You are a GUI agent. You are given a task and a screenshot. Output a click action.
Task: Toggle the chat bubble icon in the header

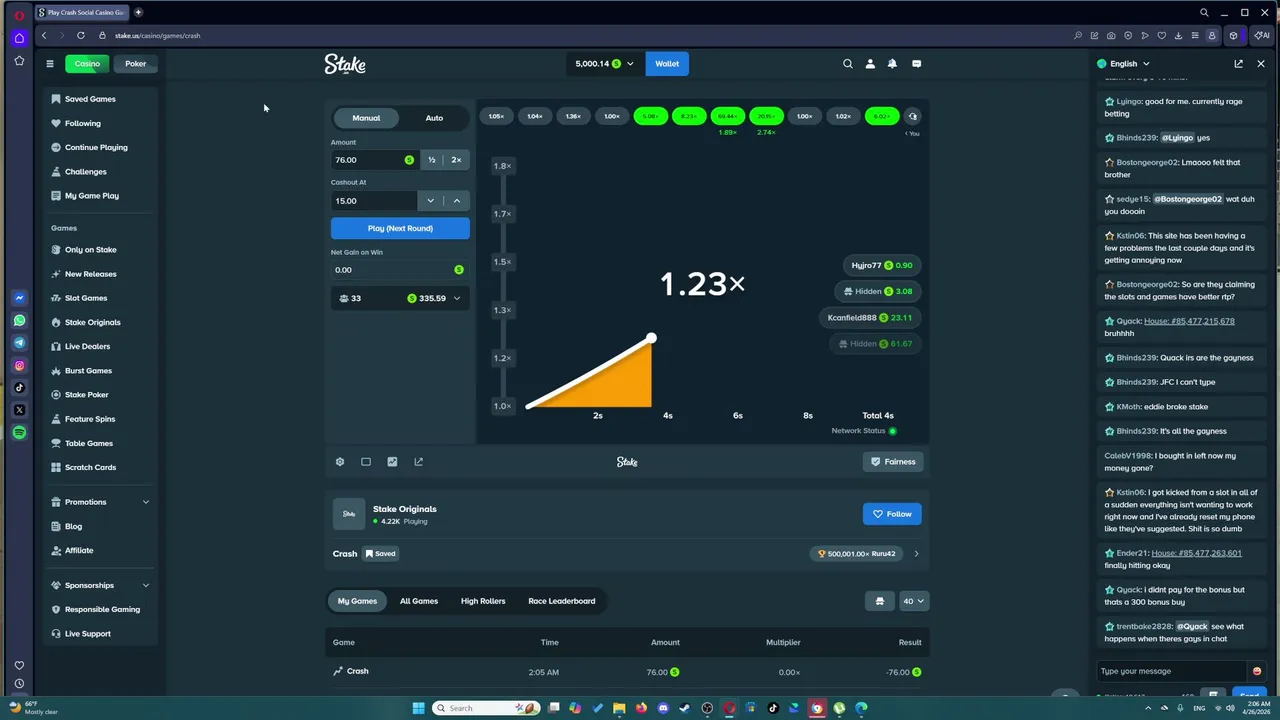click(x=916, y=64)
